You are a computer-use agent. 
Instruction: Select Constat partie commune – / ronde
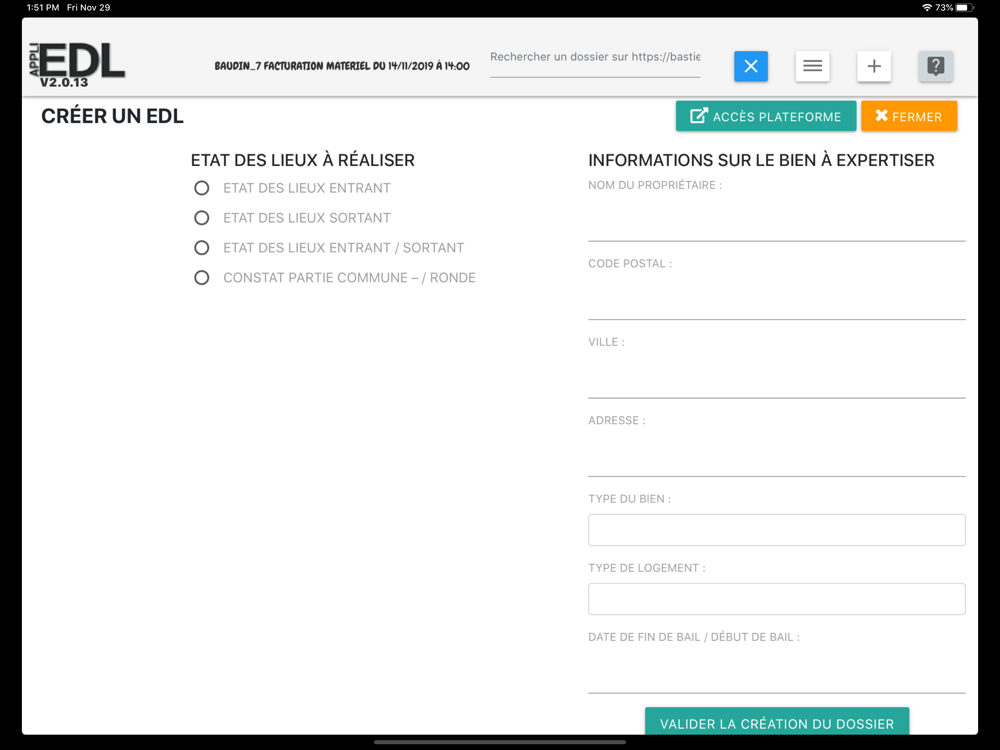point(202,277)
